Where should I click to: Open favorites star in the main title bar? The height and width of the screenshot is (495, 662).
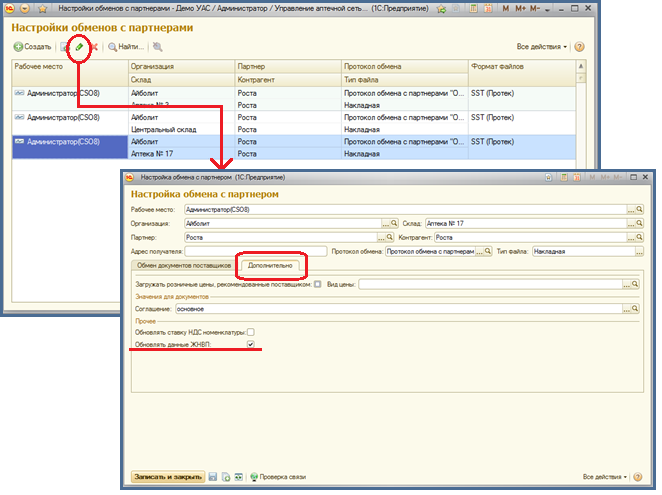click(x=42, y=8)
